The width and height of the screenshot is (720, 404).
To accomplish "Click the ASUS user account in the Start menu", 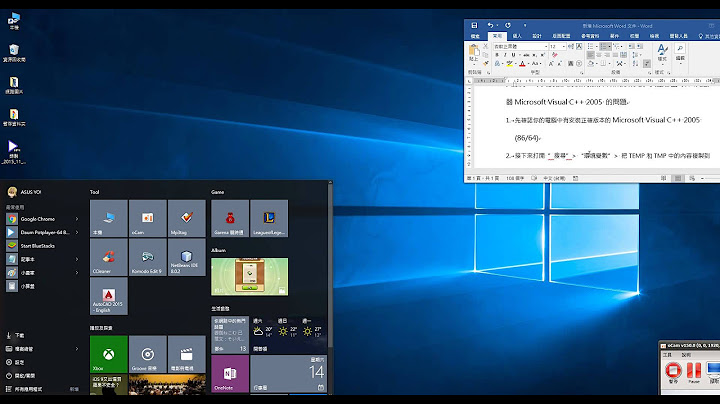I will pos(25,192).
